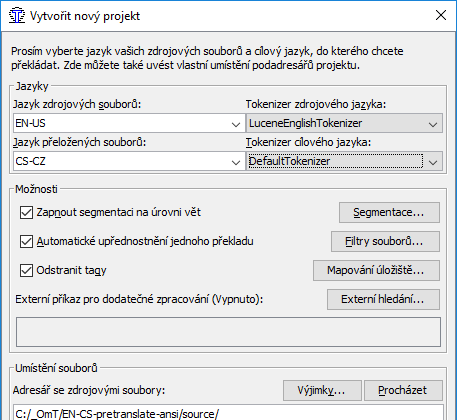Click the source directory path field
Viewport: 457px width, 420px height.
(228, 413)
